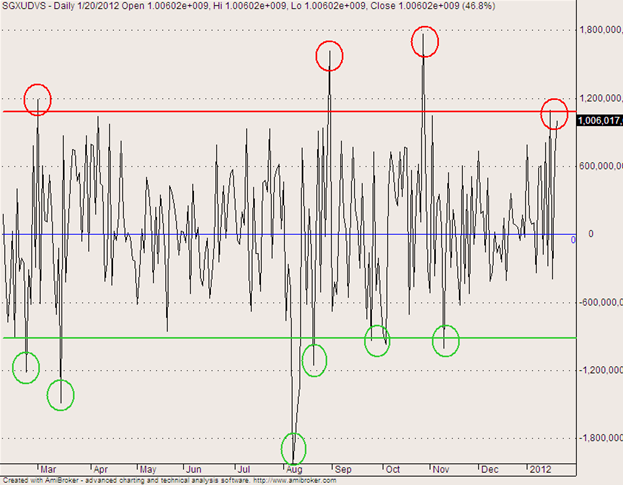Click the red circle at the September peak
The width and height of the screenshot is (626, 486).
[x=331, y=56]
